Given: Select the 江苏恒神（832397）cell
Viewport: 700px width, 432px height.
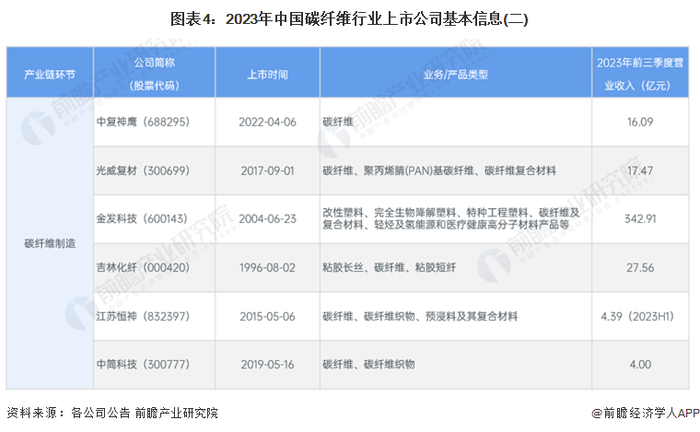Looking at the screenshot, I should (154, 316).
